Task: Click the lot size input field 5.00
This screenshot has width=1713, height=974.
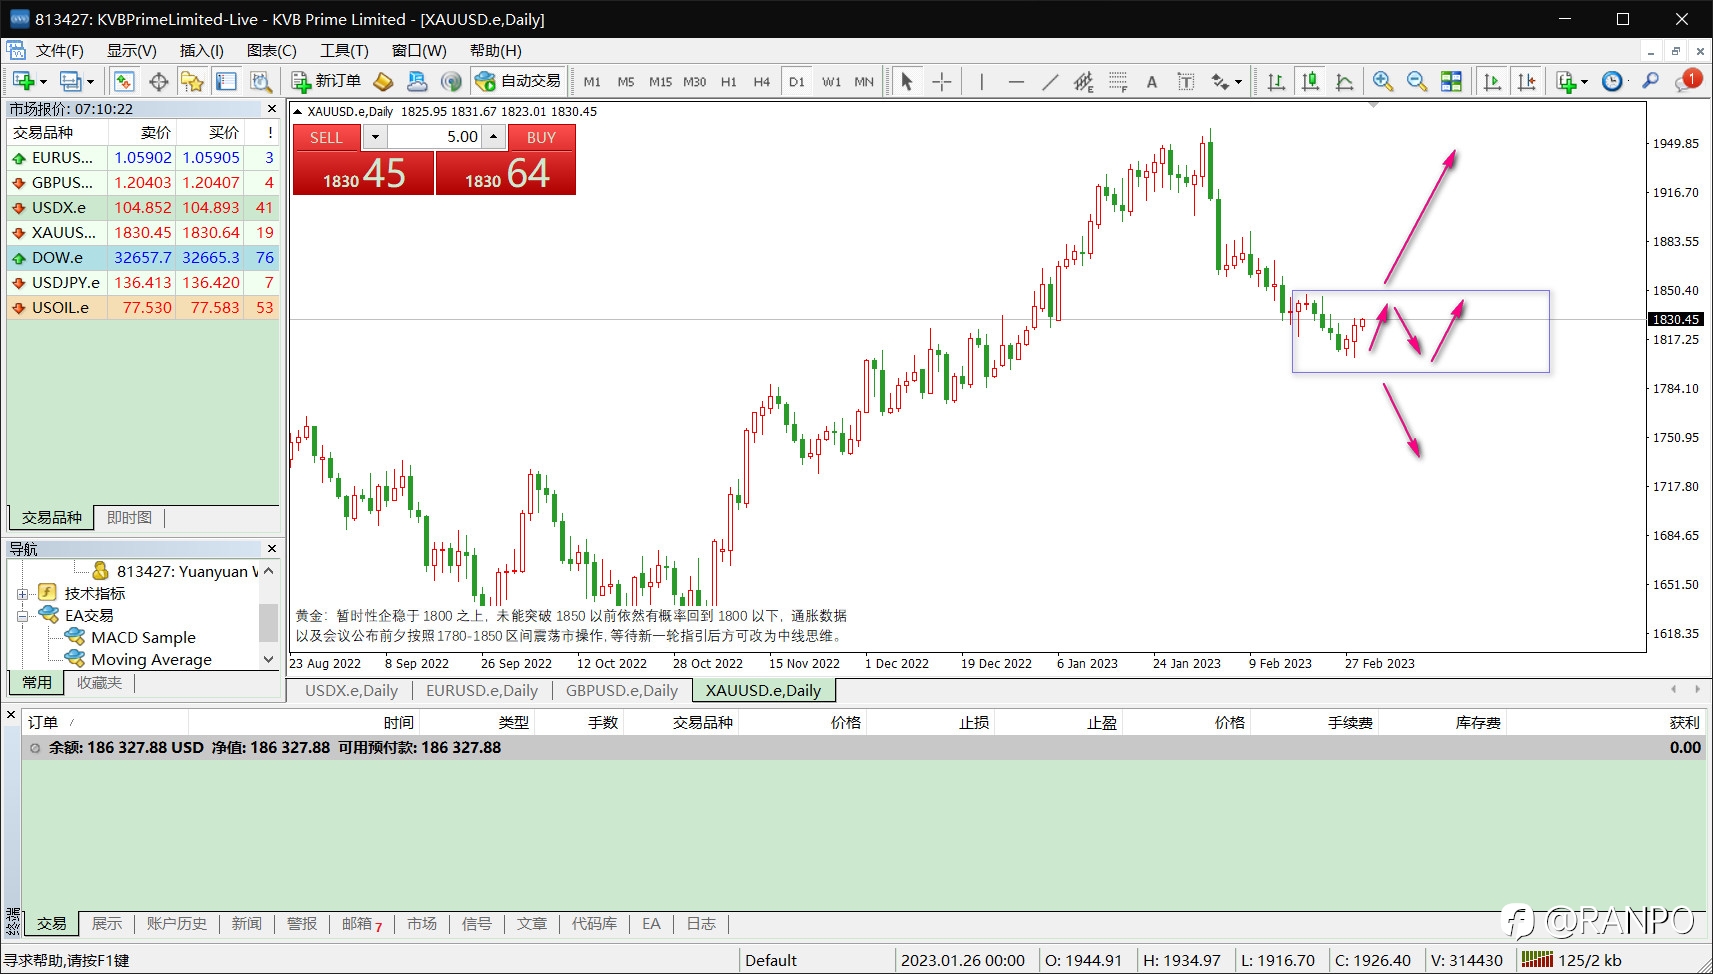Action: tap(435, 137)
